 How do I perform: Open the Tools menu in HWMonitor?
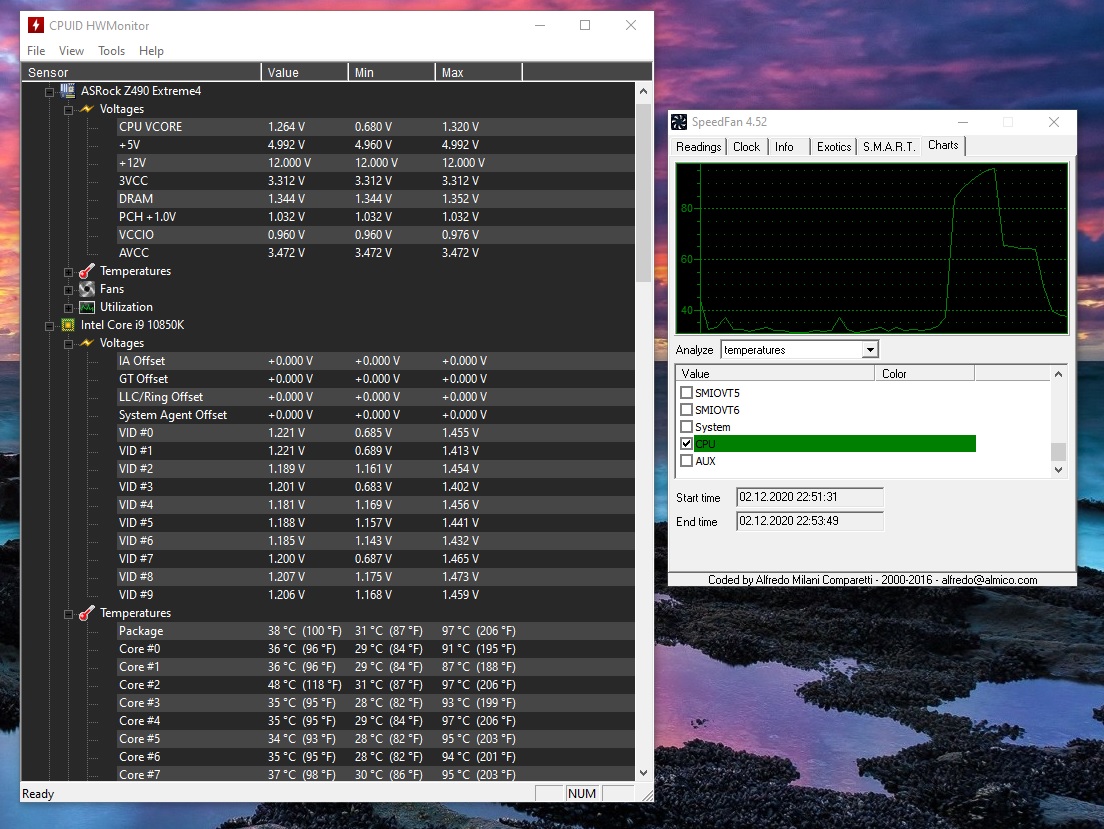111,51
